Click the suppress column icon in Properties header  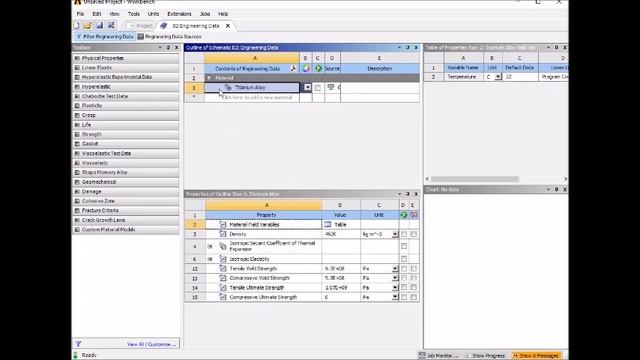tap(404, 215)
